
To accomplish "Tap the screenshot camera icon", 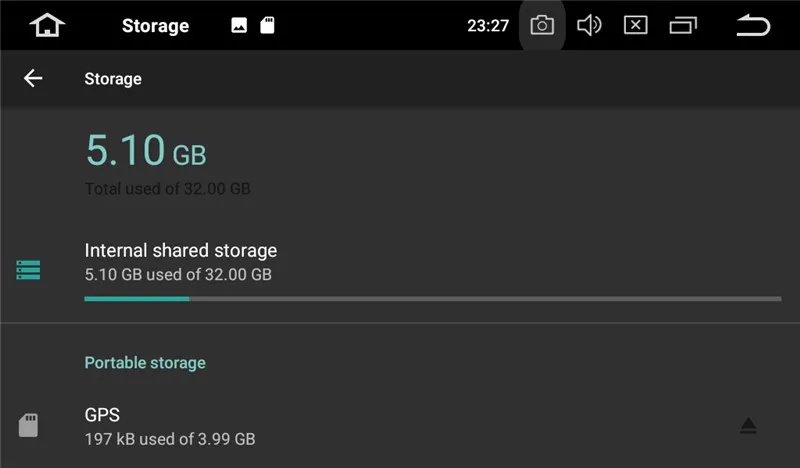I will pos(542,25).
